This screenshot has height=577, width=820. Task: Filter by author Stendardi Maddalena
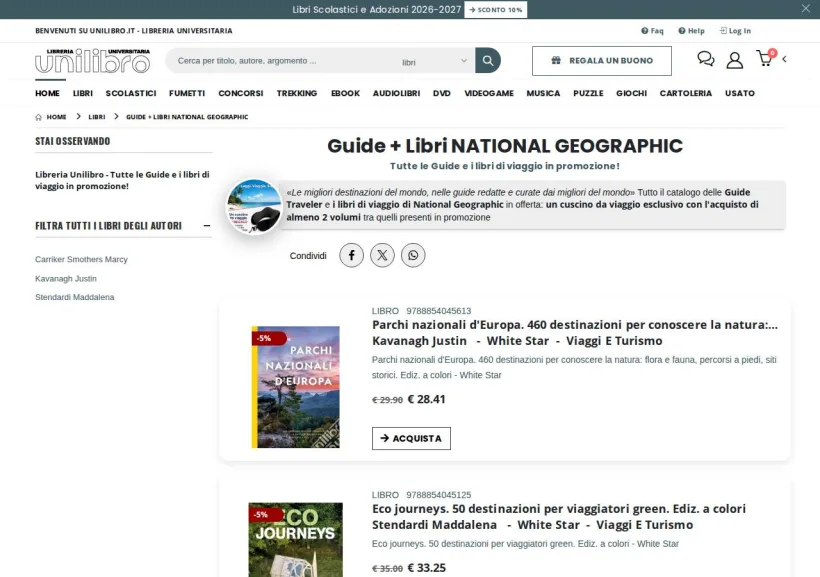click(74, 297)
